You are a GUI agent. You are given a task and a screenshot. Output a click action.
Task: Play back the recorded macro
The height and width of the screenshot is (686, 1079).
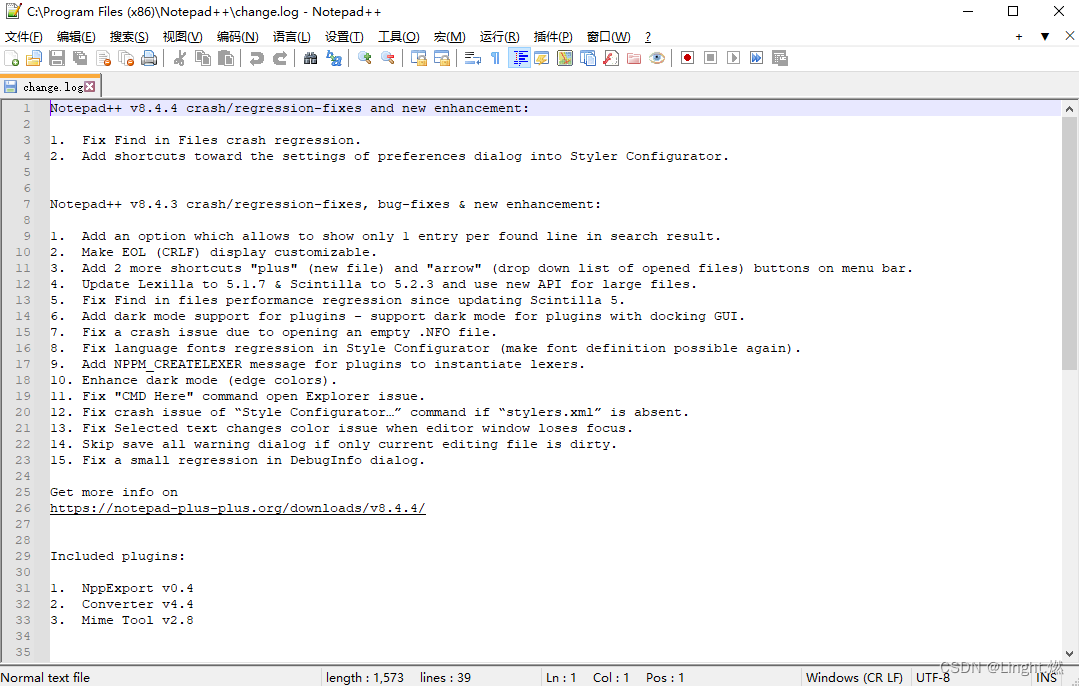734,58
